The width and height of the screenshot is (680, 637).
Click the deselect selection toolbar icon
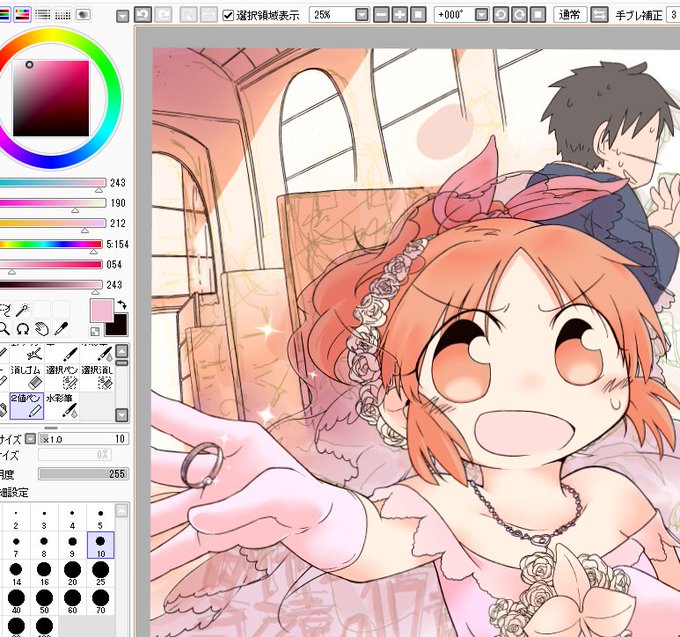(188, 15)
